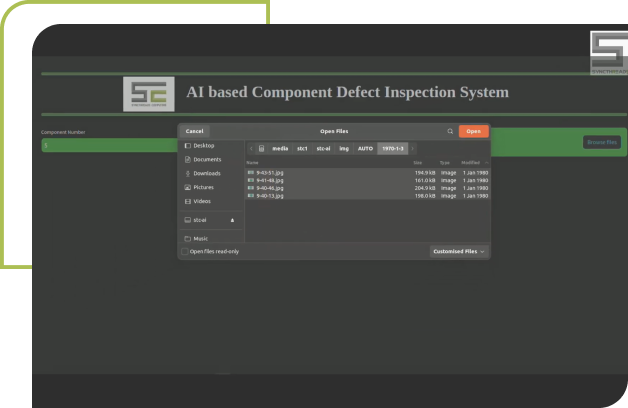Image resolution: width=628 pixels, height=408 pixels.
Task: Open the Customised Files filter dropdown
Action: coord(459,251)
